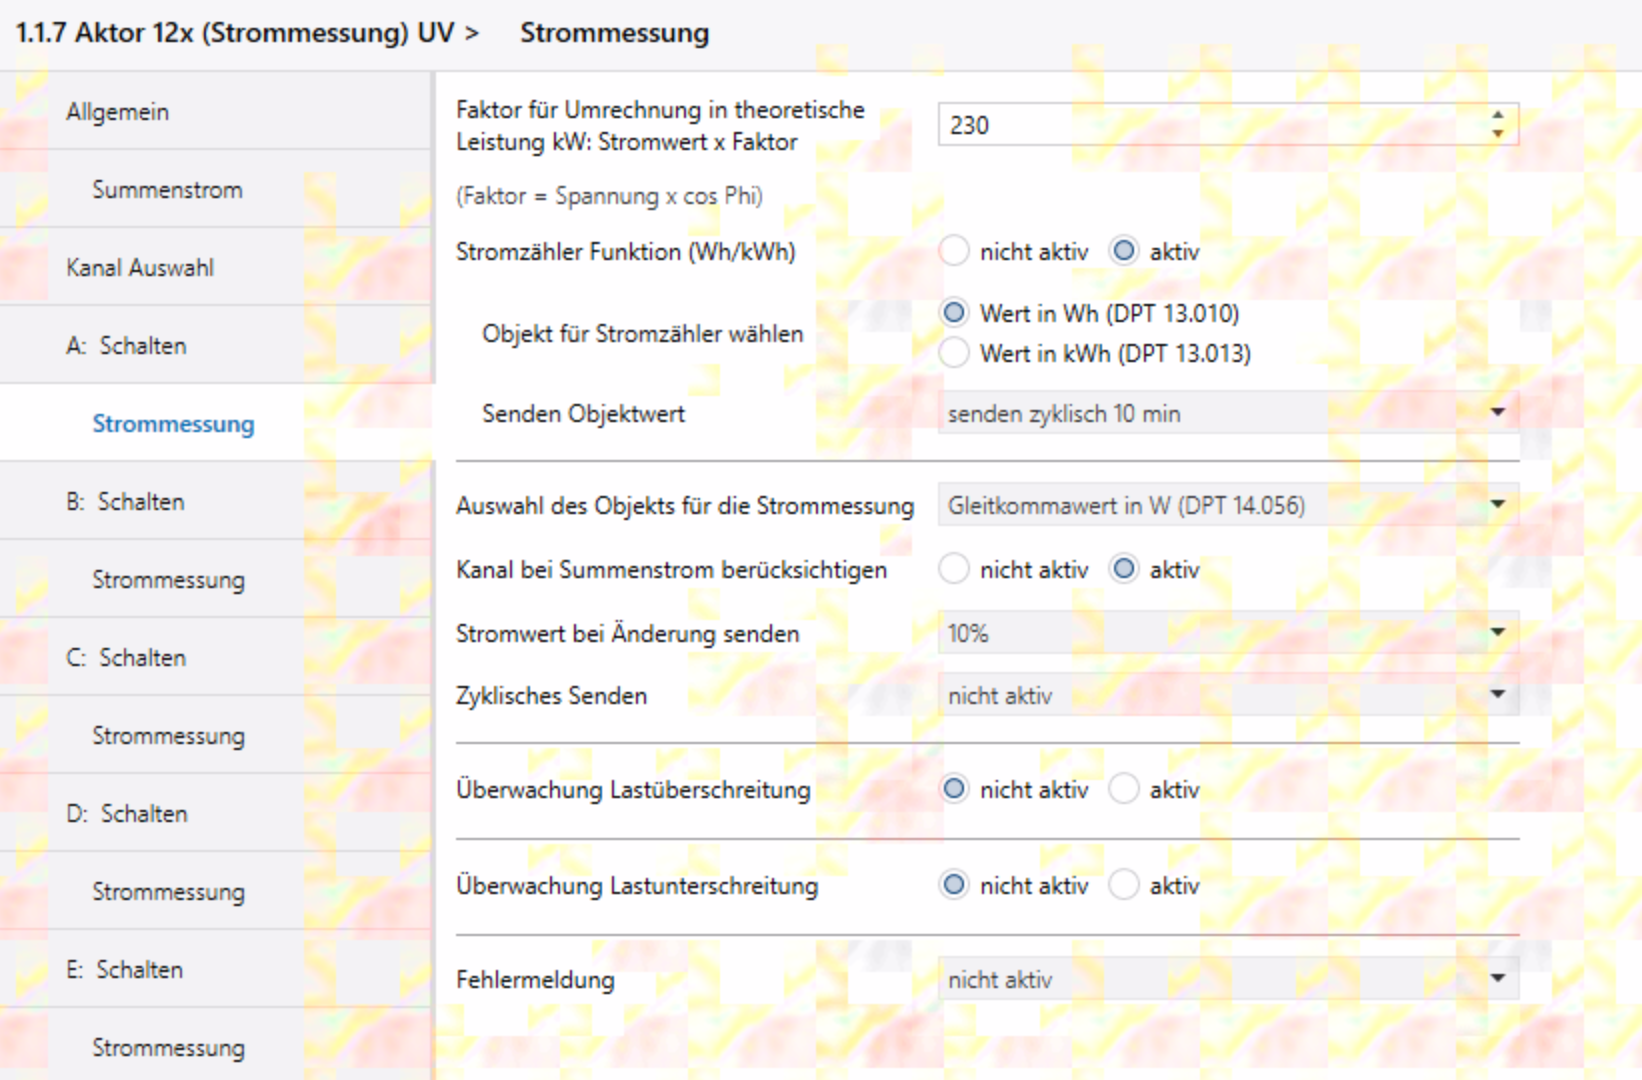
Task: Select Wert in kWh (DPT 13.013)
Action: pos(955,353)
